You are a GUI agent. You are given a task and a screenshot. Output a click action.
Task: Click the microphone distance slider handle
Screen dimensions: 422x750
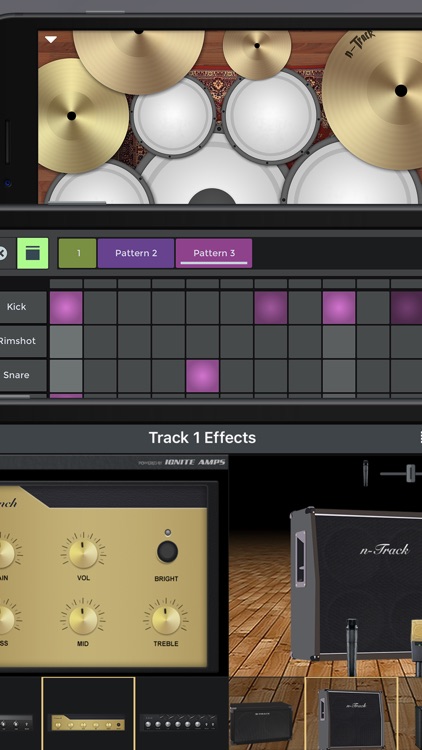coord(411,473)
